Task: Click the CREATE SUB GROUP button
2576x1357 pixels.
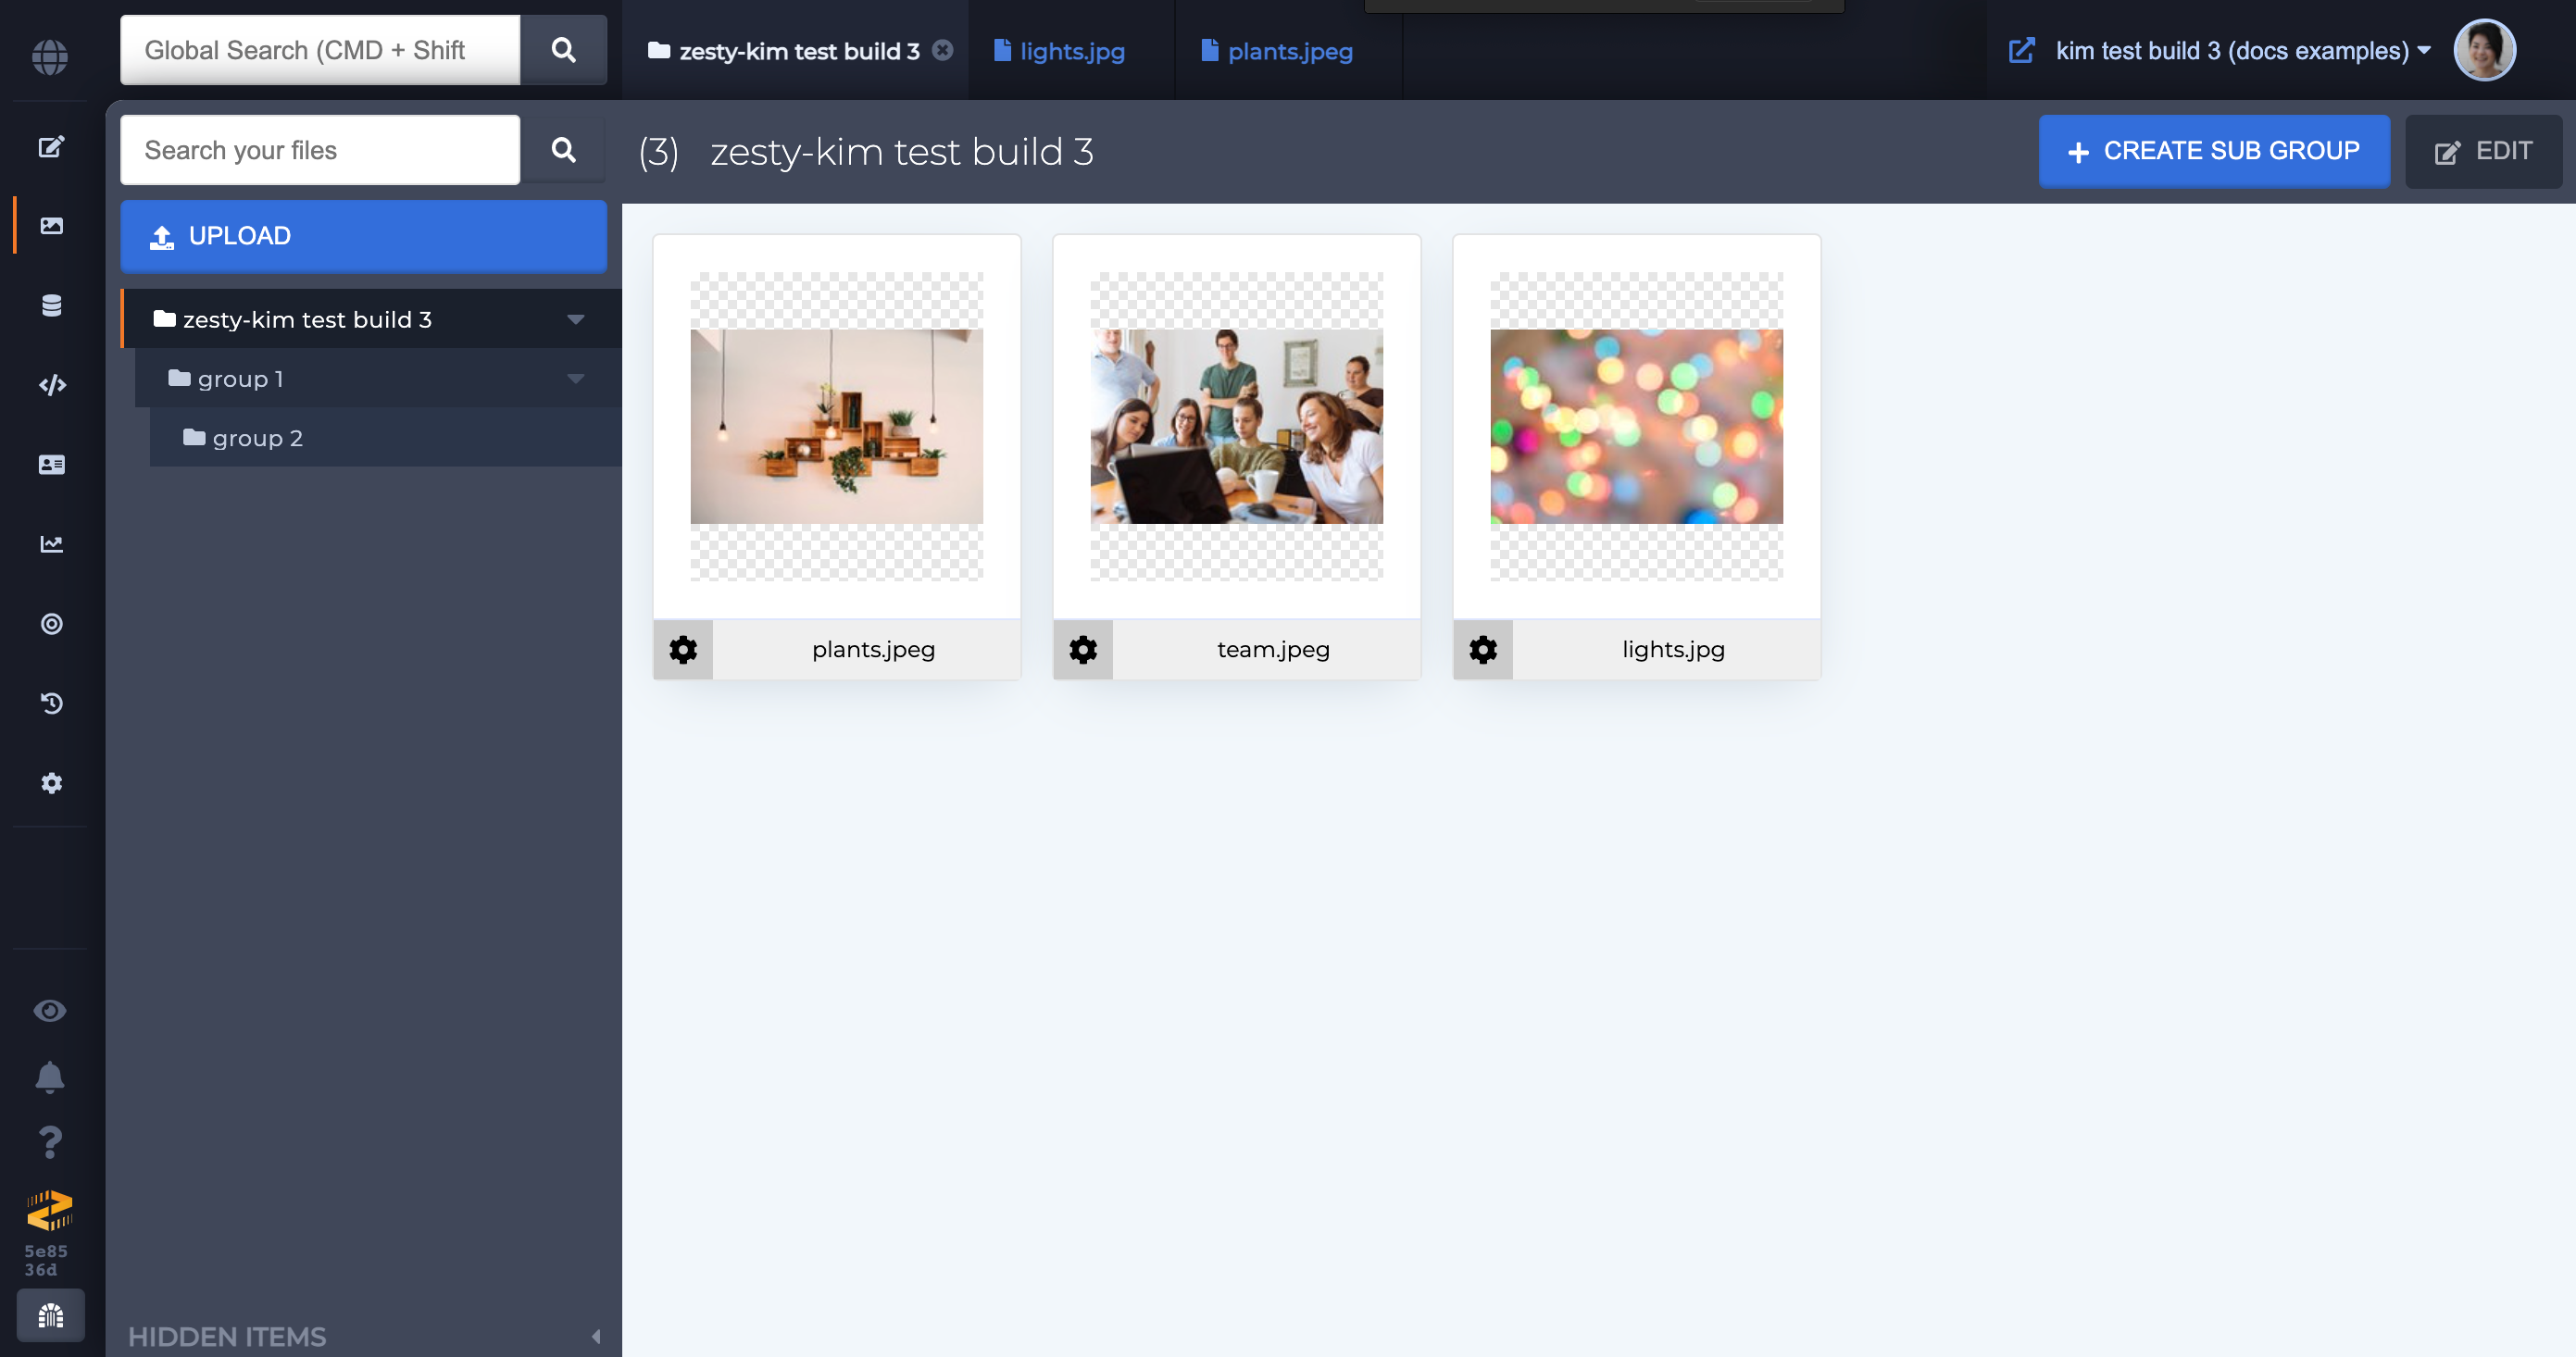Action: (2213, 152)
